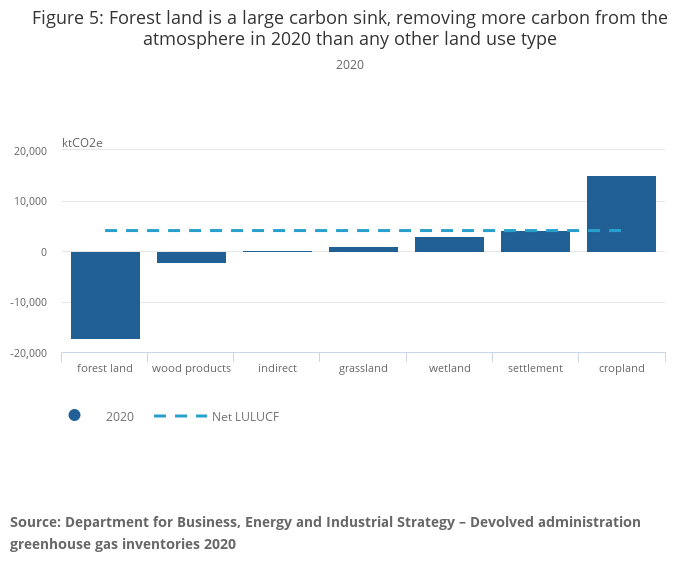Click the 2020 legend label text
Viewport: 700px width, 574px height.
(x=120, y=417)
